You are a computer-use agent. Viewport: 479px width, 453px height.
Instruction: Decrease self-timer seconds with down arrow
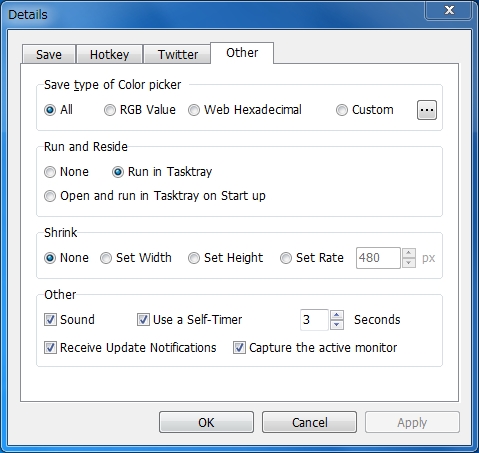(337, 325)
